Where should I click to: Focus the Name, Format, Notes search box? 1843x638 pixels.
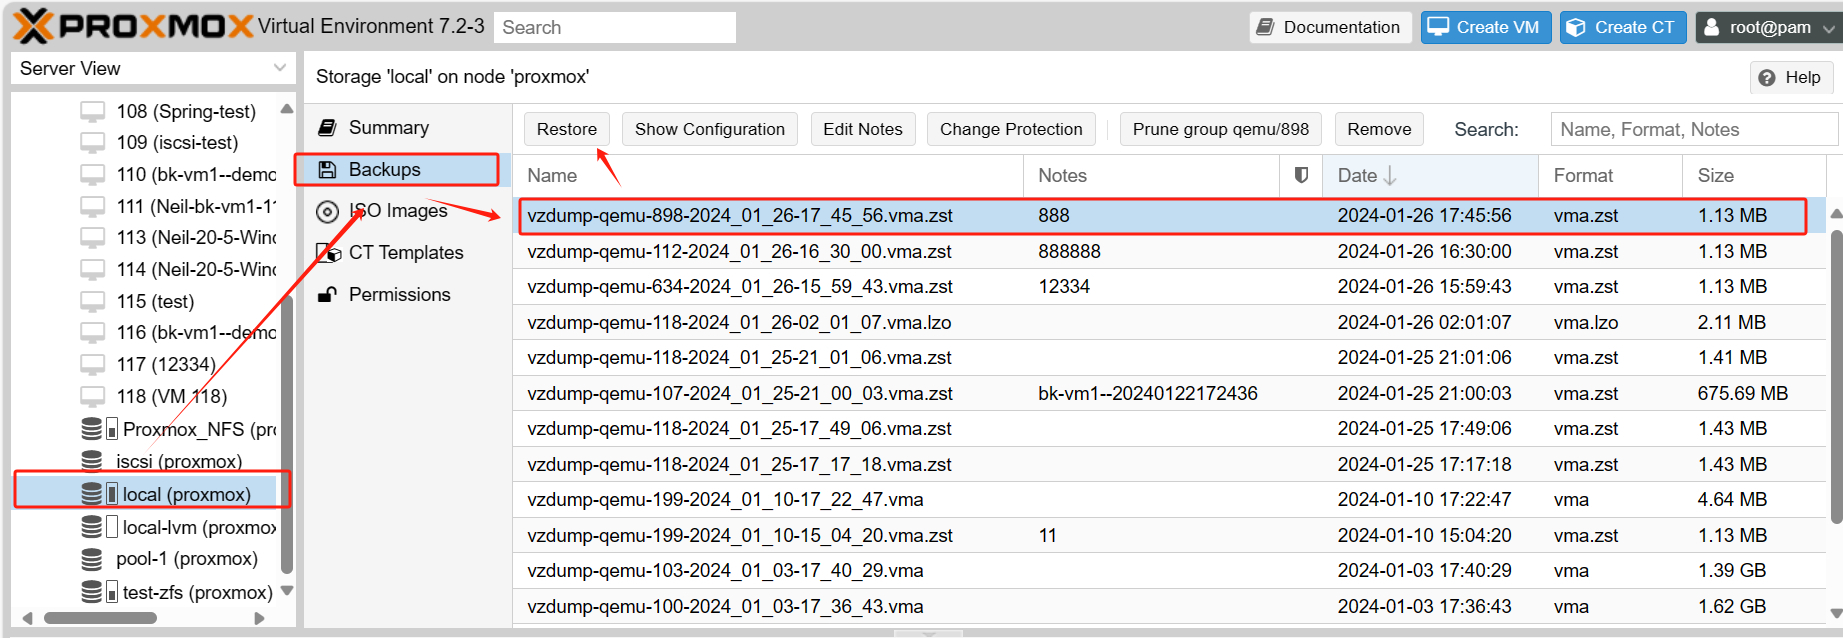coord(1695,129)
